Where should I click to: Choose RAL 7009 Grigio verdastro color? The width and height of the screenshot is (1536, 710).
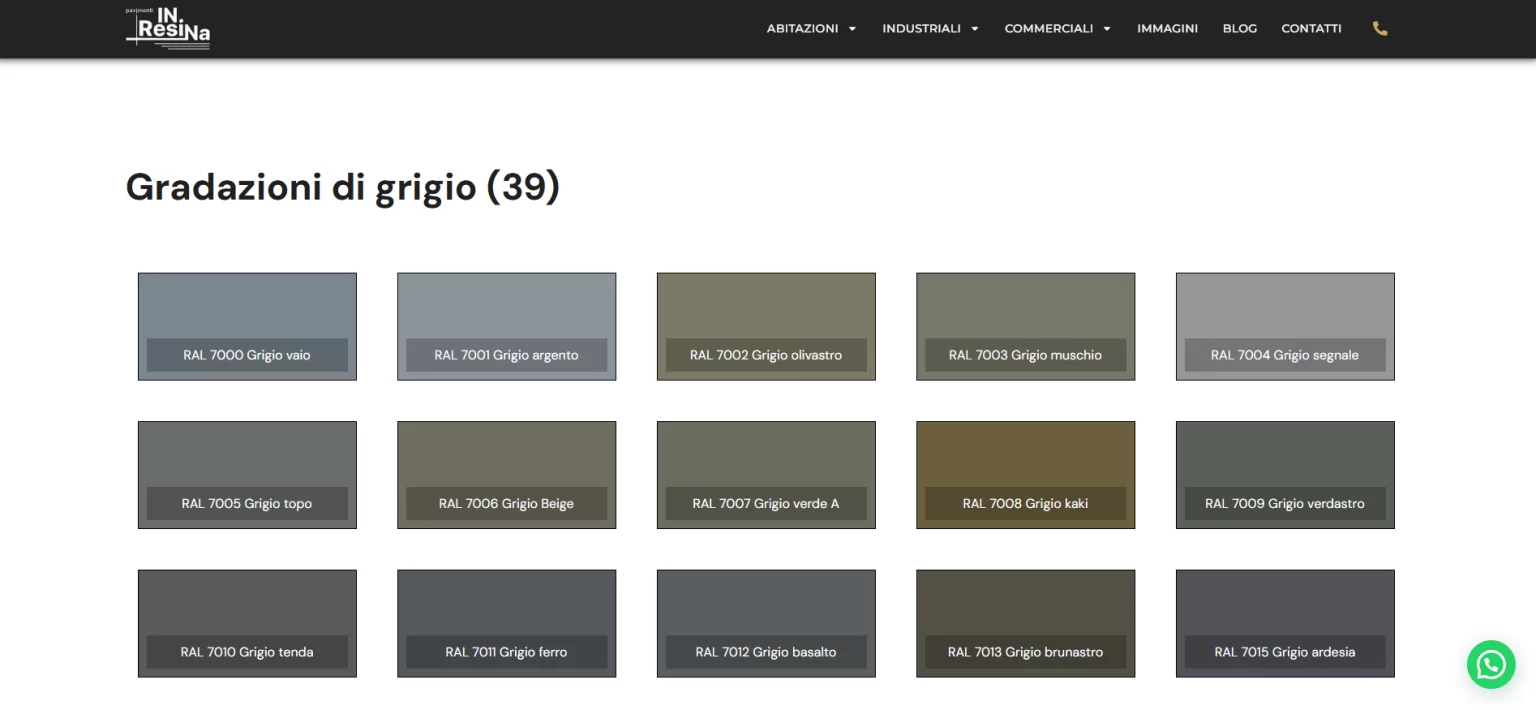pyautogui.click(x=1285, y=475)
